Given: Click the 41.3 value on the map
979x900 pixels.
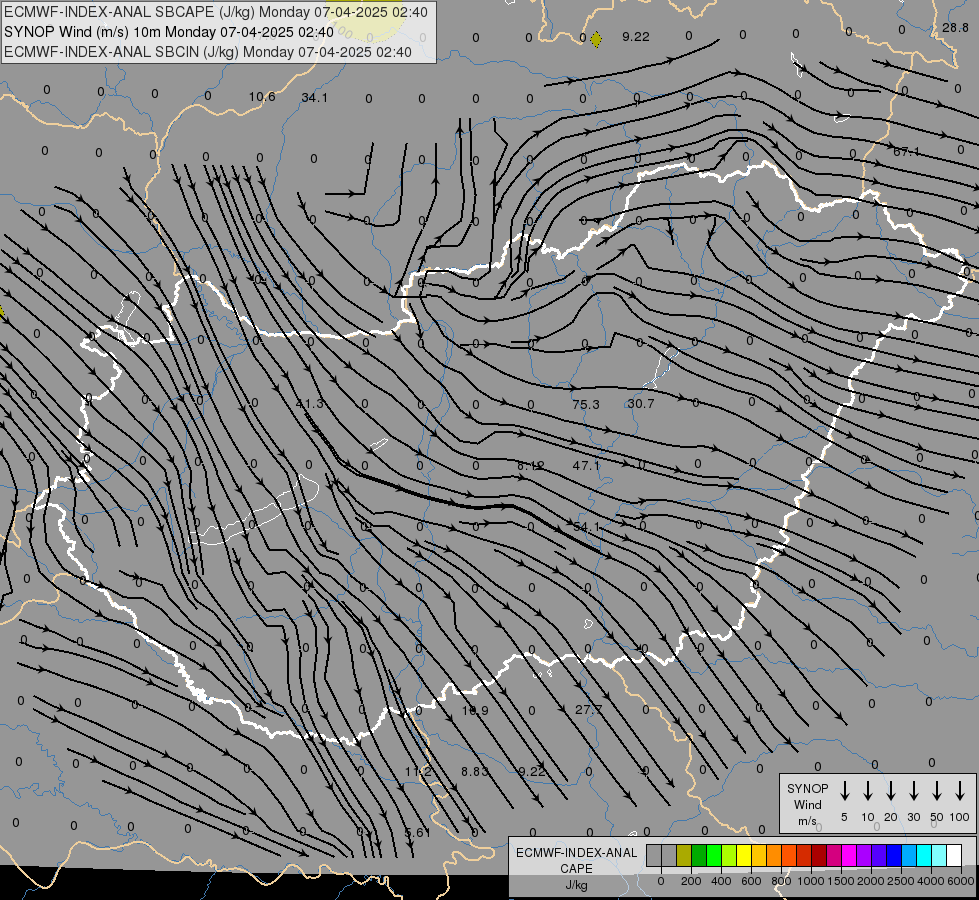Looking at the screenshot, I should pos(310,403).
